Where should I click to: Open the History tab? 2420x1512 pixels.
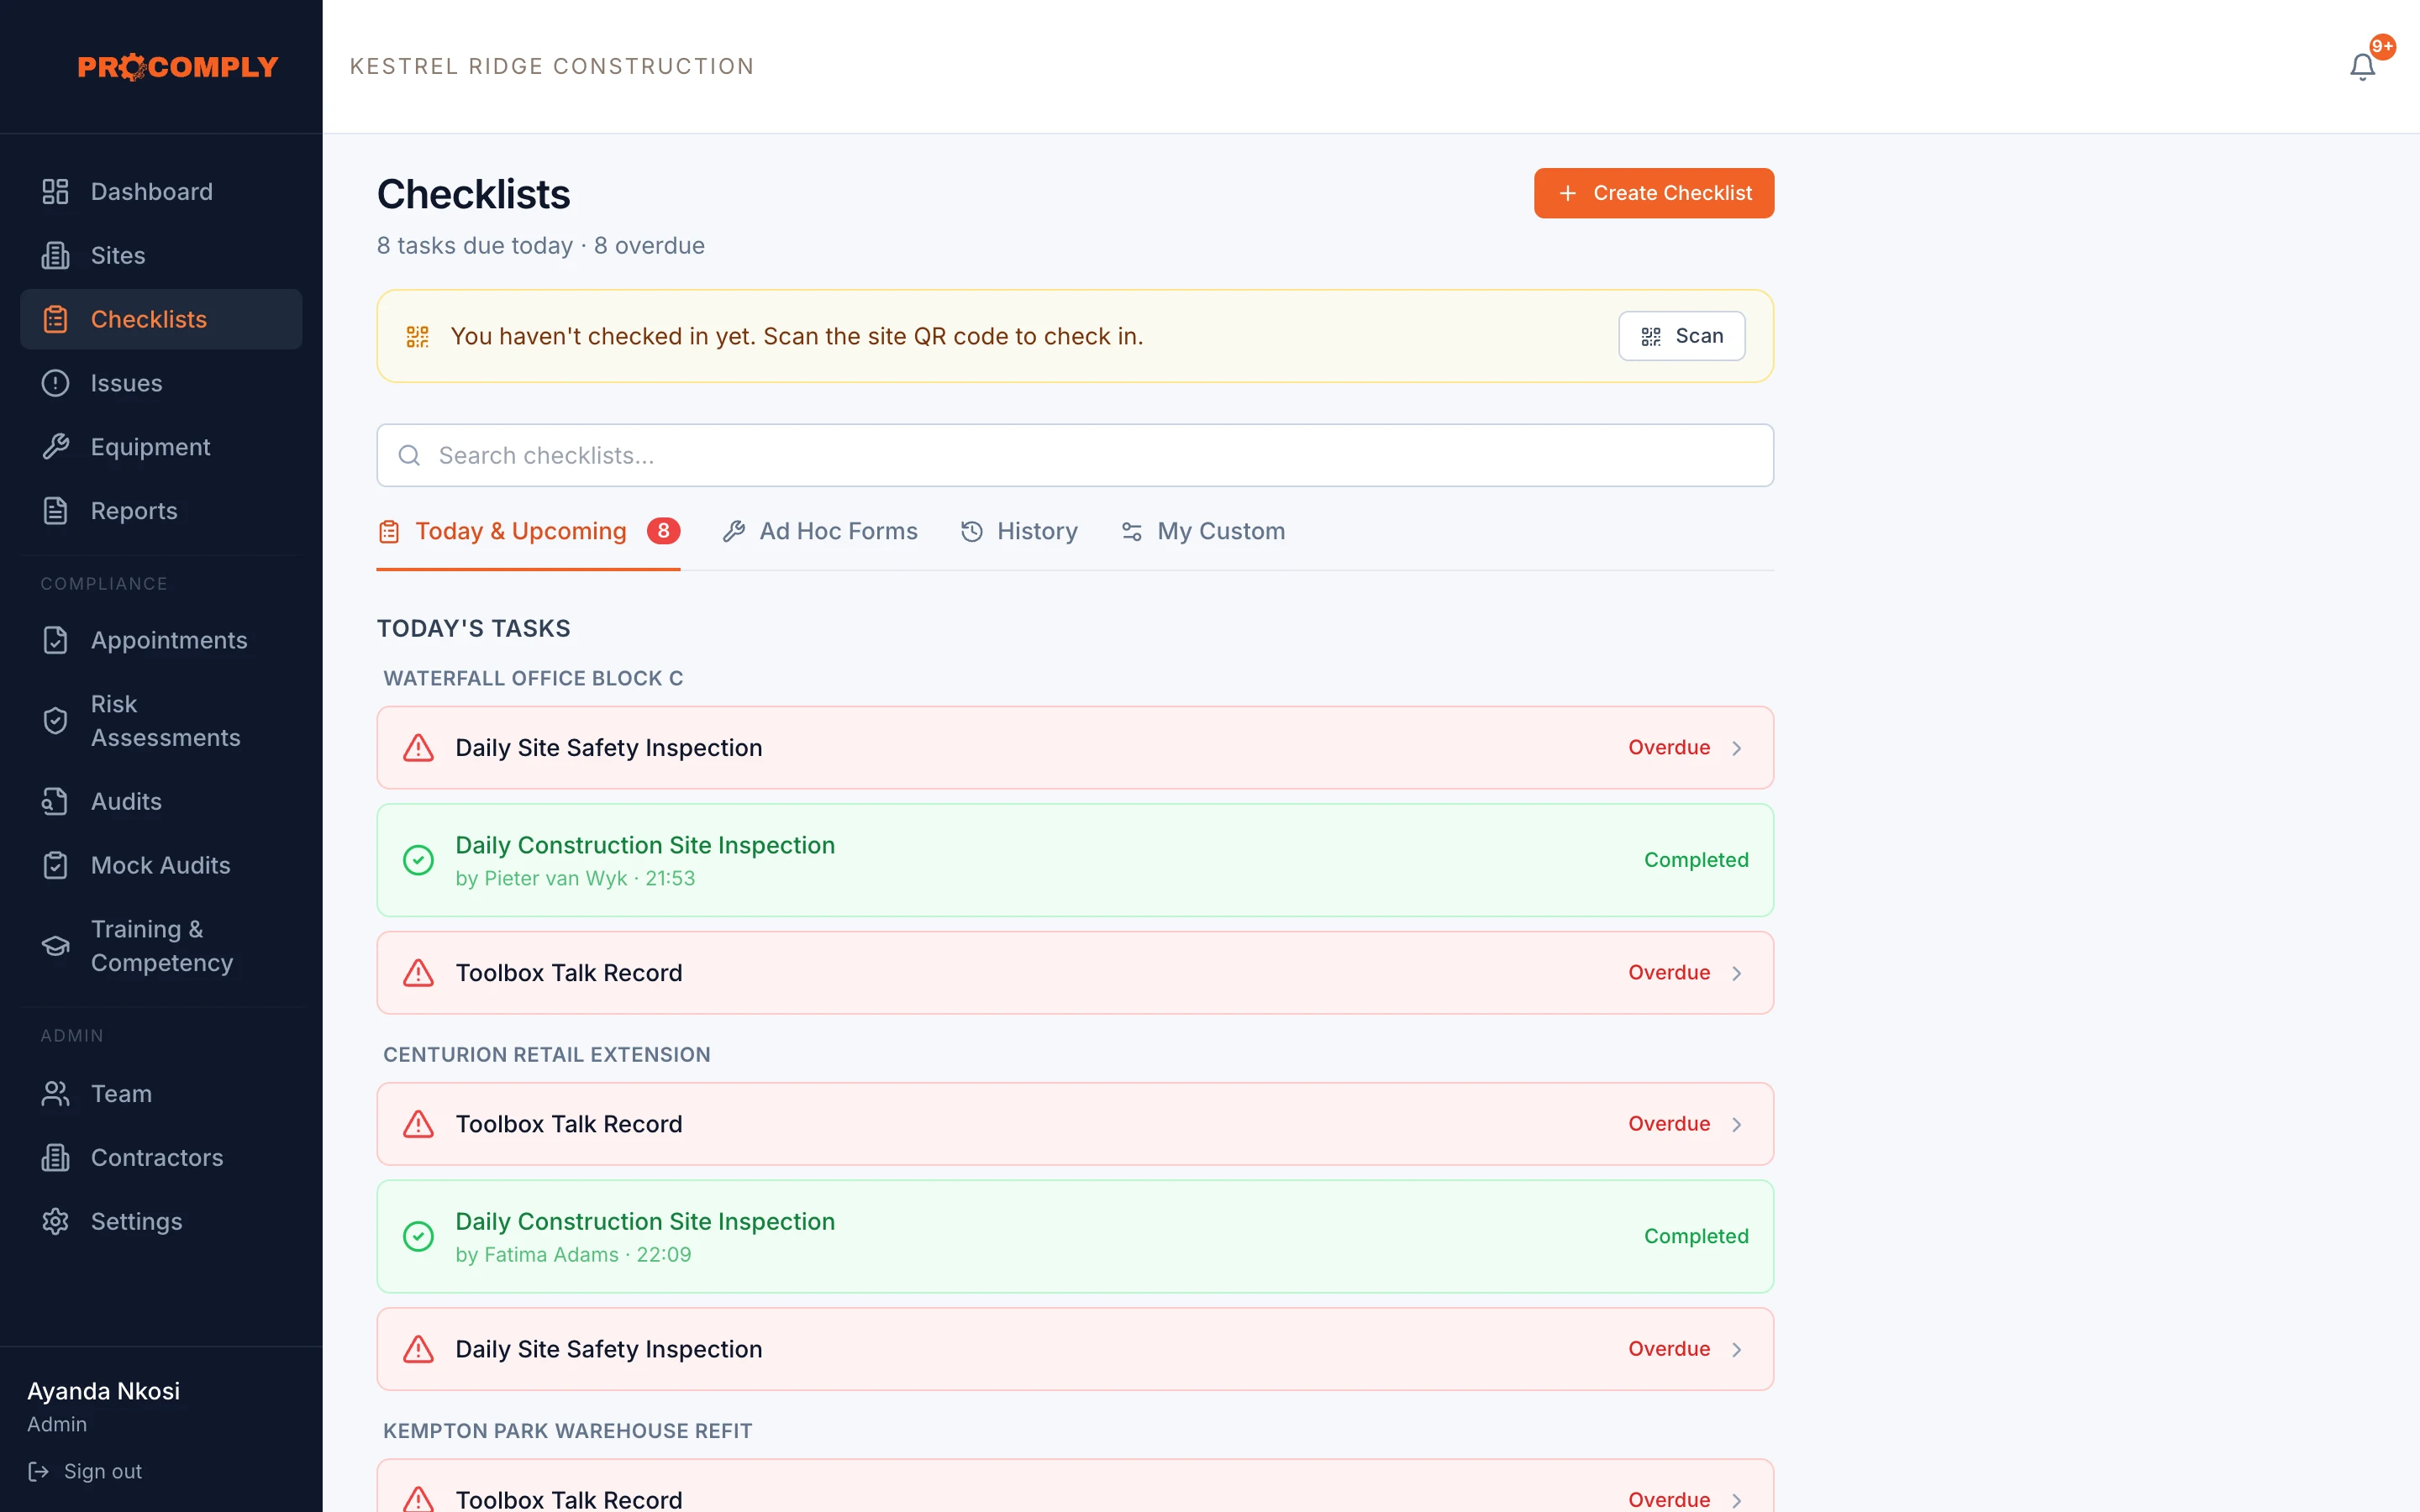coord(1019,531)
